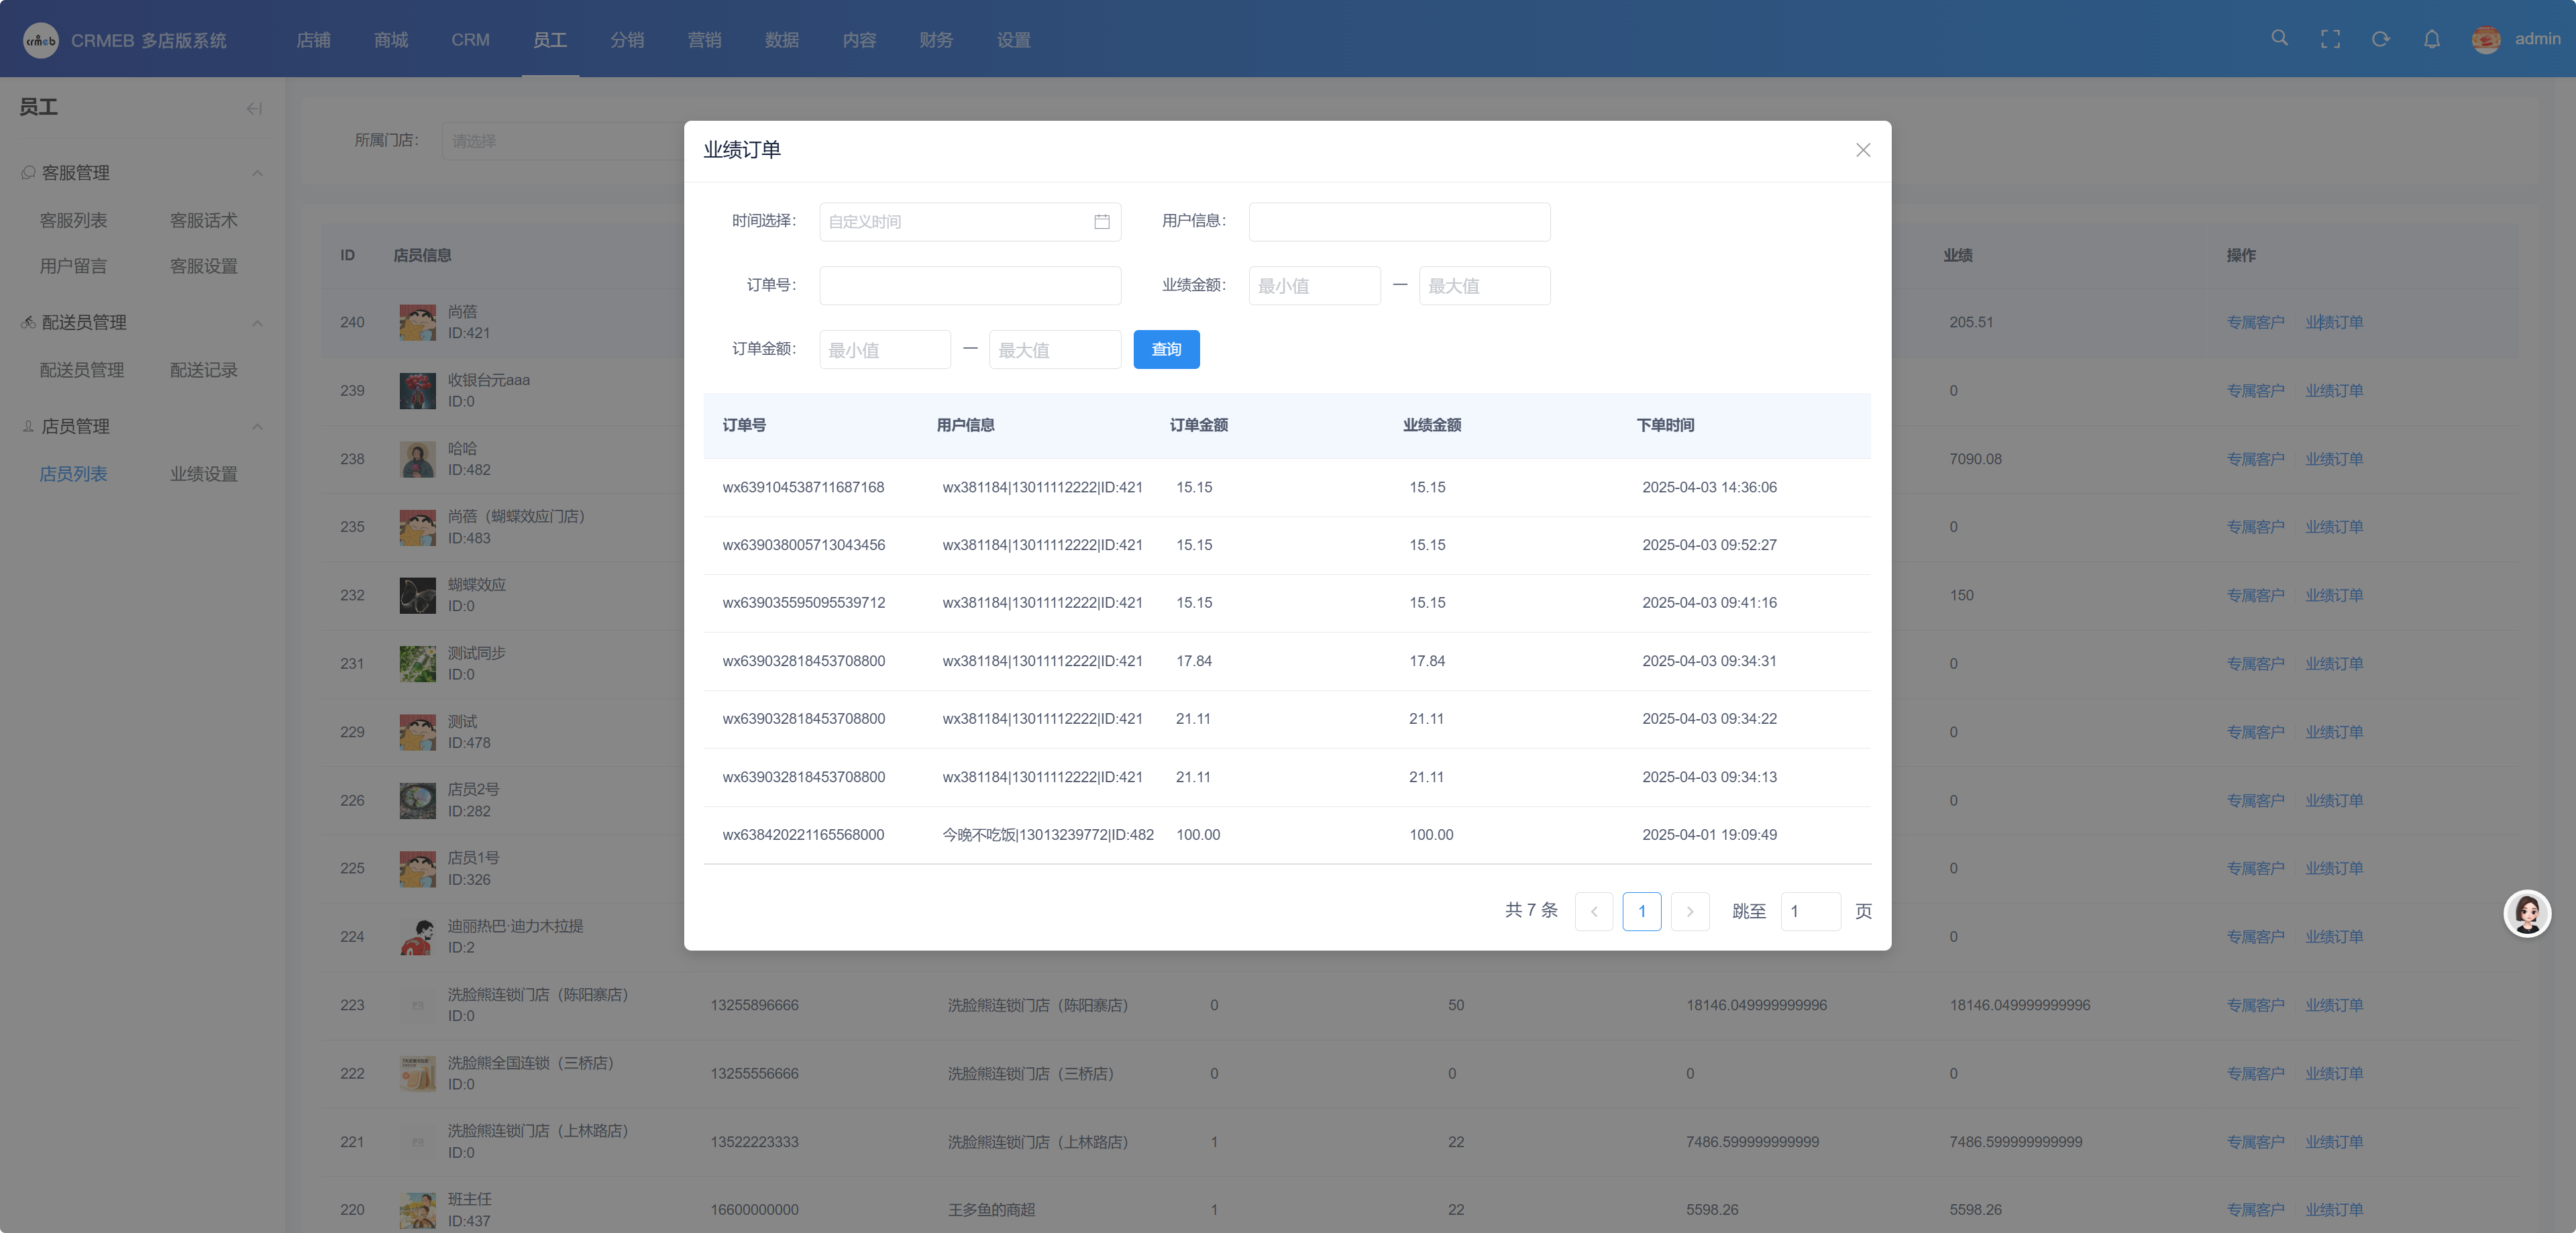Open the notification bell

tap(2432, 39)
